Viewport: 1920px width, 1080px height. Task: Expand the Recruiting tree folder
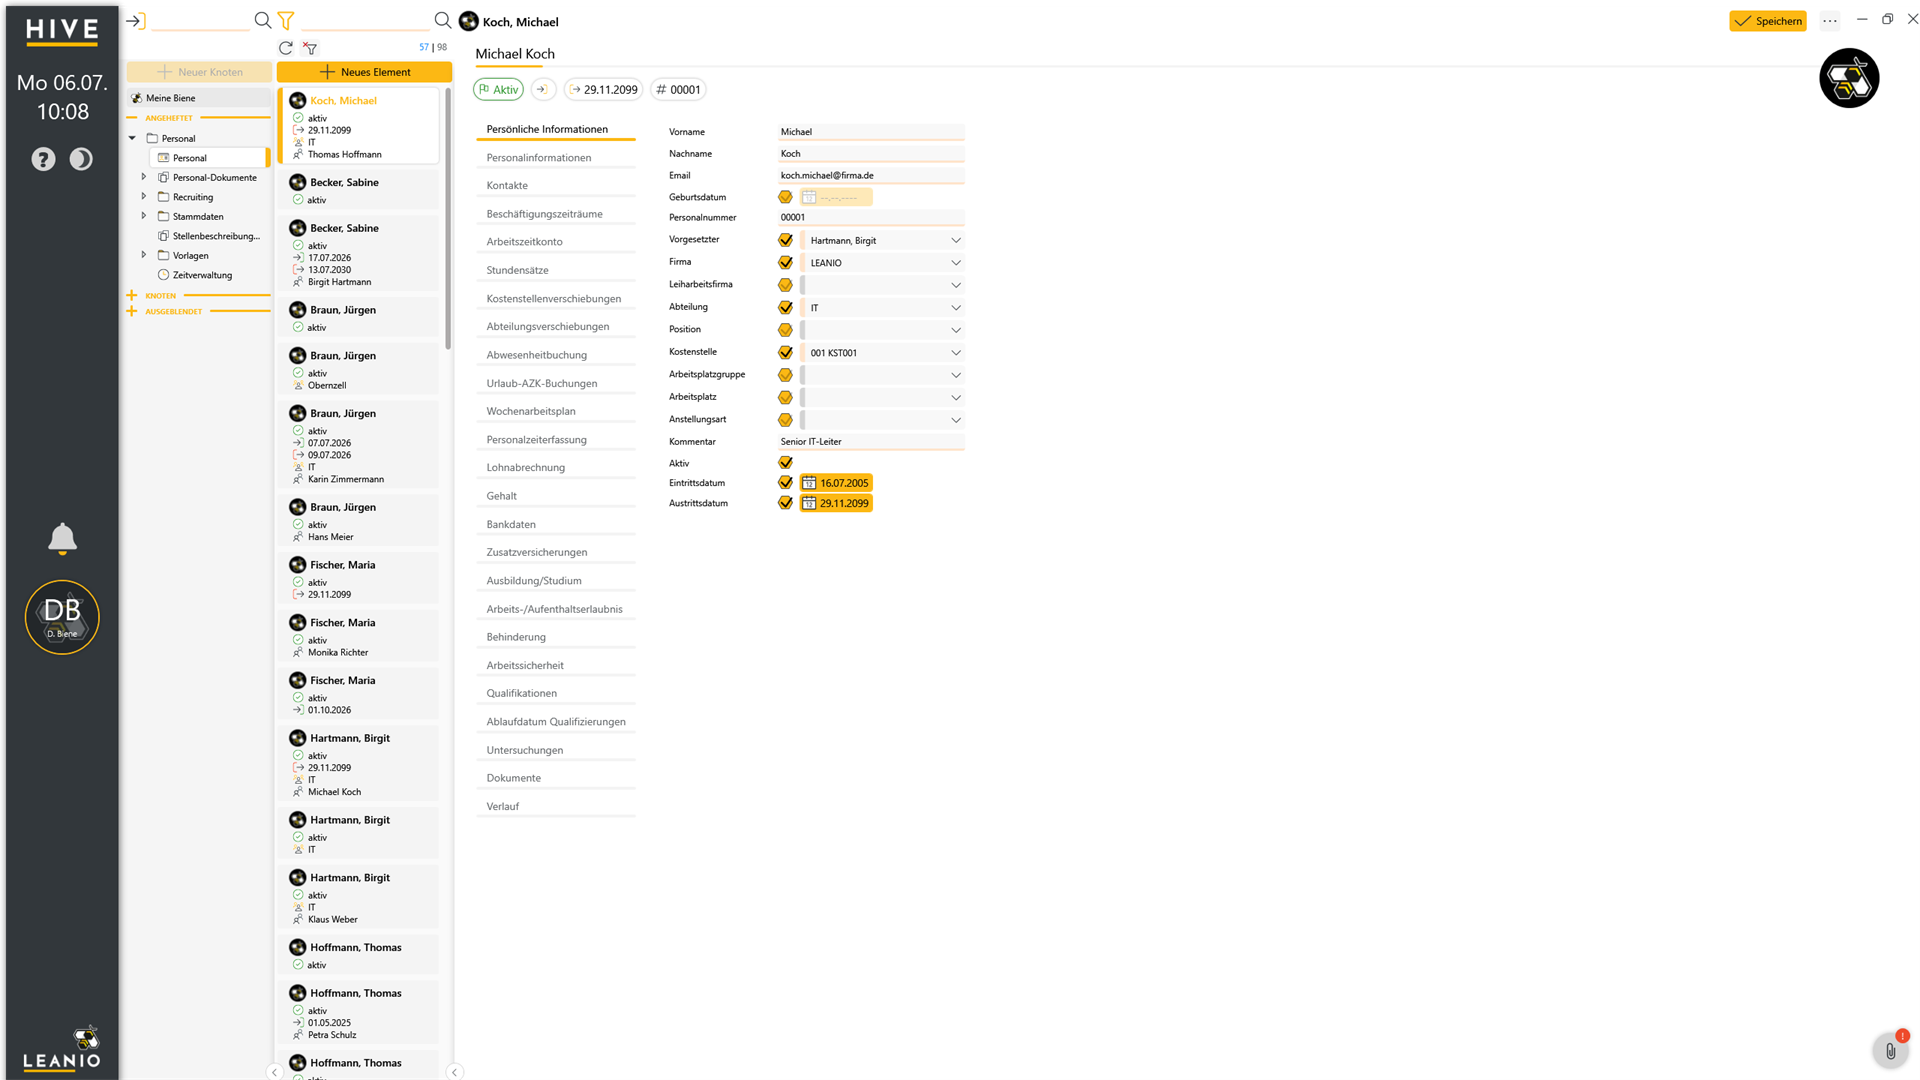click(144, 197)
